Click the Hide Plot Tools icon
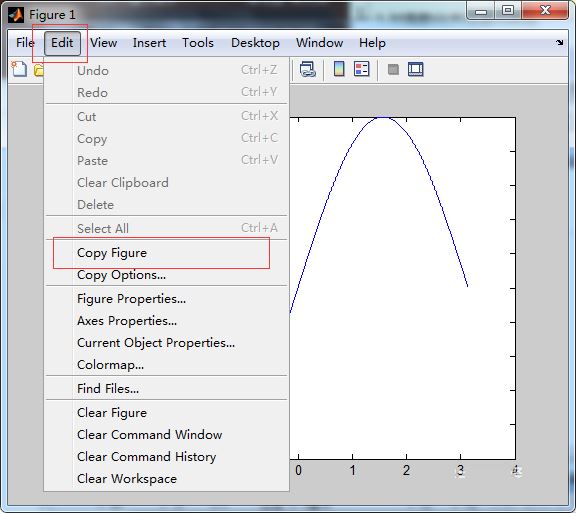This screenshot has width=576, height=513. 393,69
